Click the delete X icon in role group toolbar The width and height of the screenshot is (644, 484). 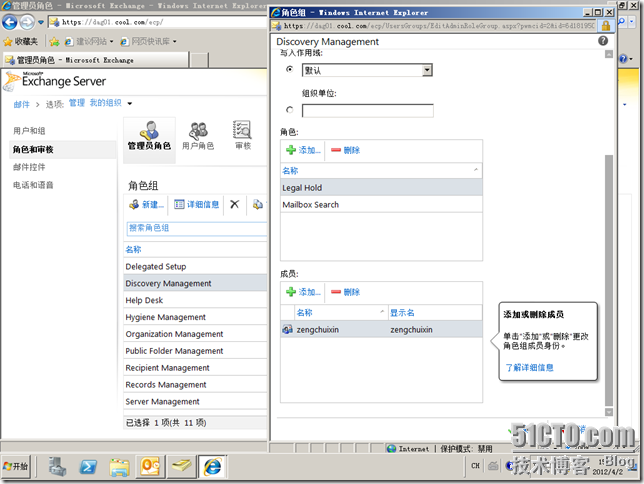coord(235,204)
